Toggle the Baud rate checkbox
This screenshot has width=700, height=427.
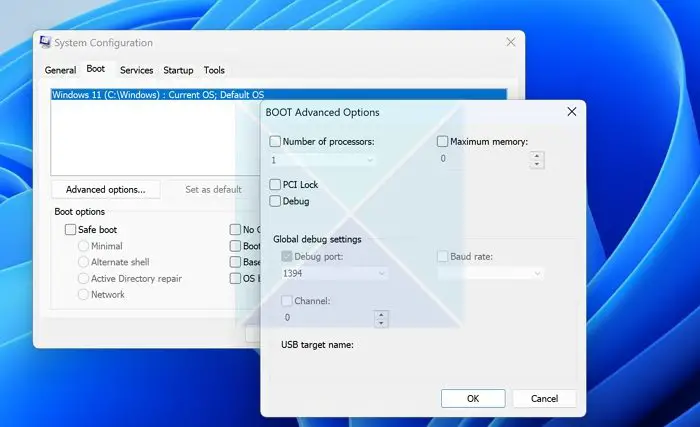click(442, 256)
